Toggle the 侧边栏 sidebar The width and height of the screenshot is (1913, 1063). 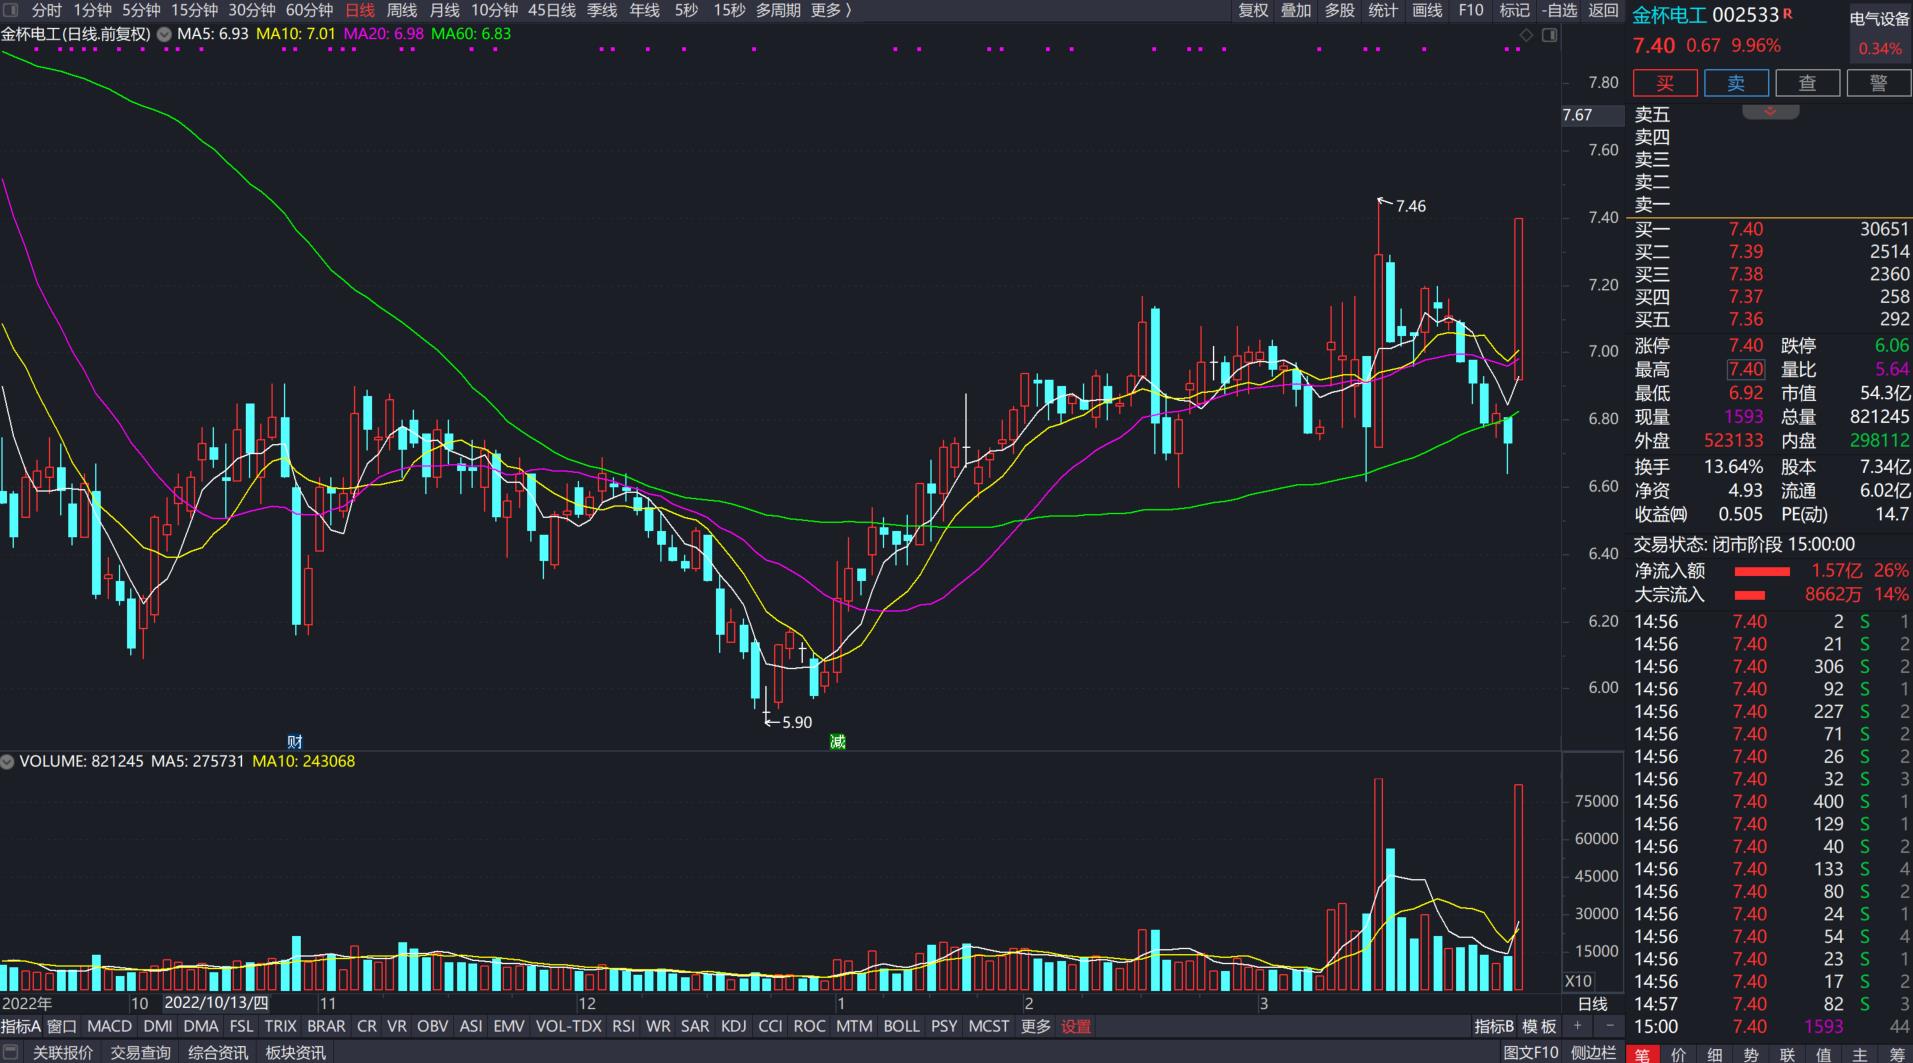coord(1595,1052)
